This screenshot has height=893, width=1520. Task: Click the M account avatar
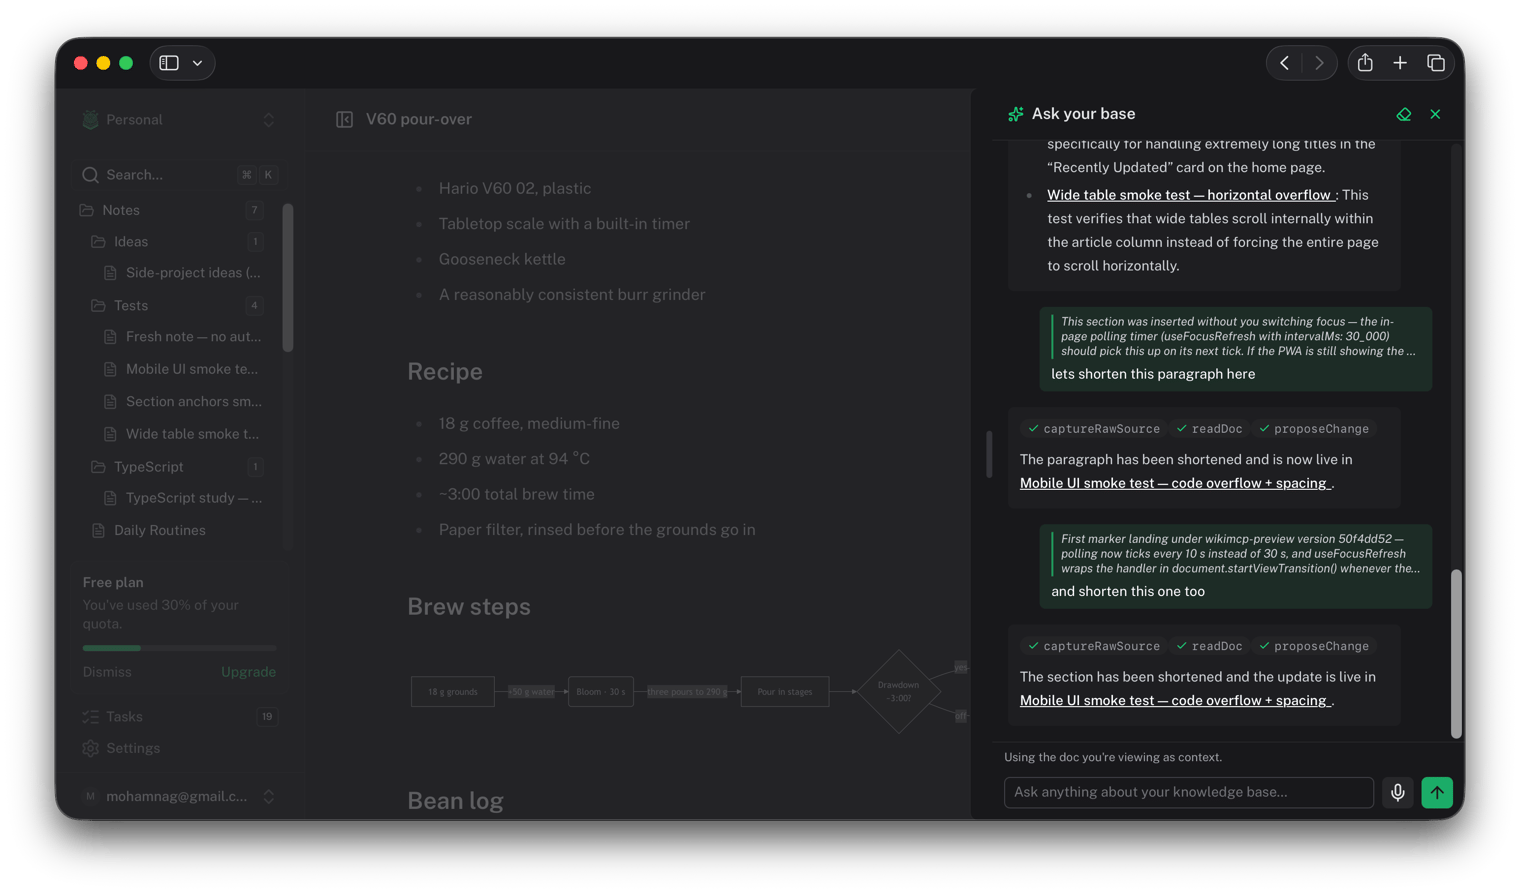[x=91, y=797]
